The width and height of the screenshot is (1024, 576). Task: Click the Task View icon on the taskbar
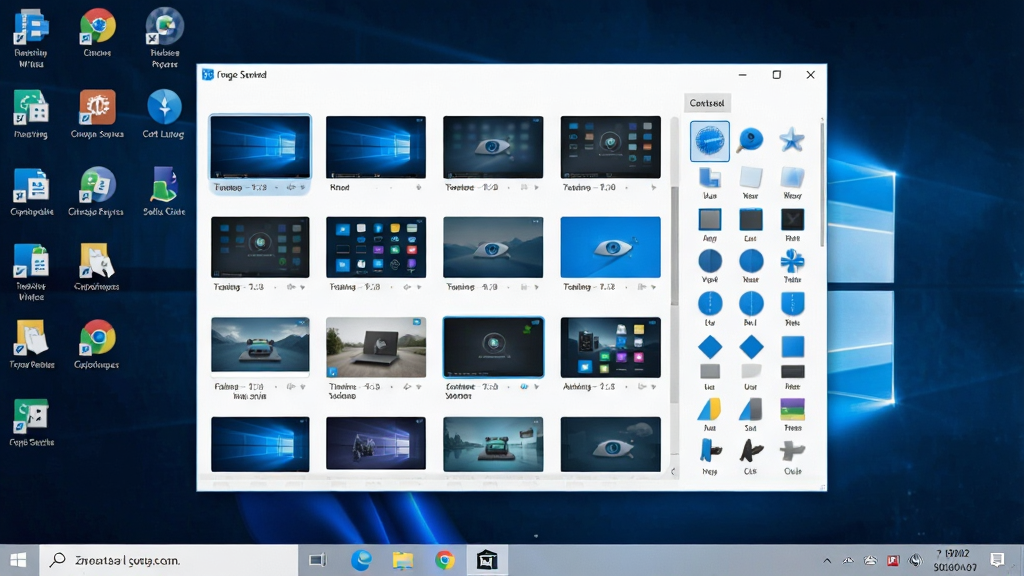(317, 560)
